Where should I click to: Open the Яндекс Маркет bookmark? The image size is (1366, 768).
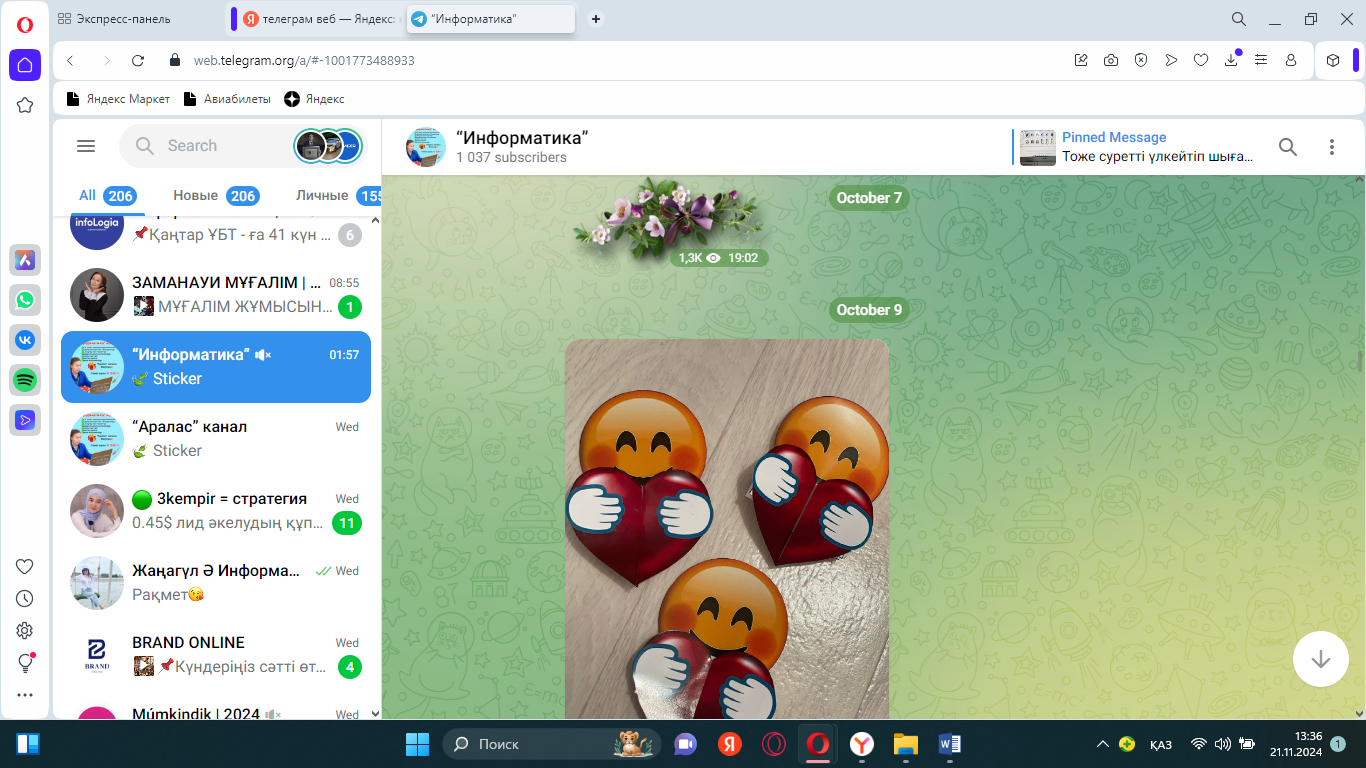(118, 99)
